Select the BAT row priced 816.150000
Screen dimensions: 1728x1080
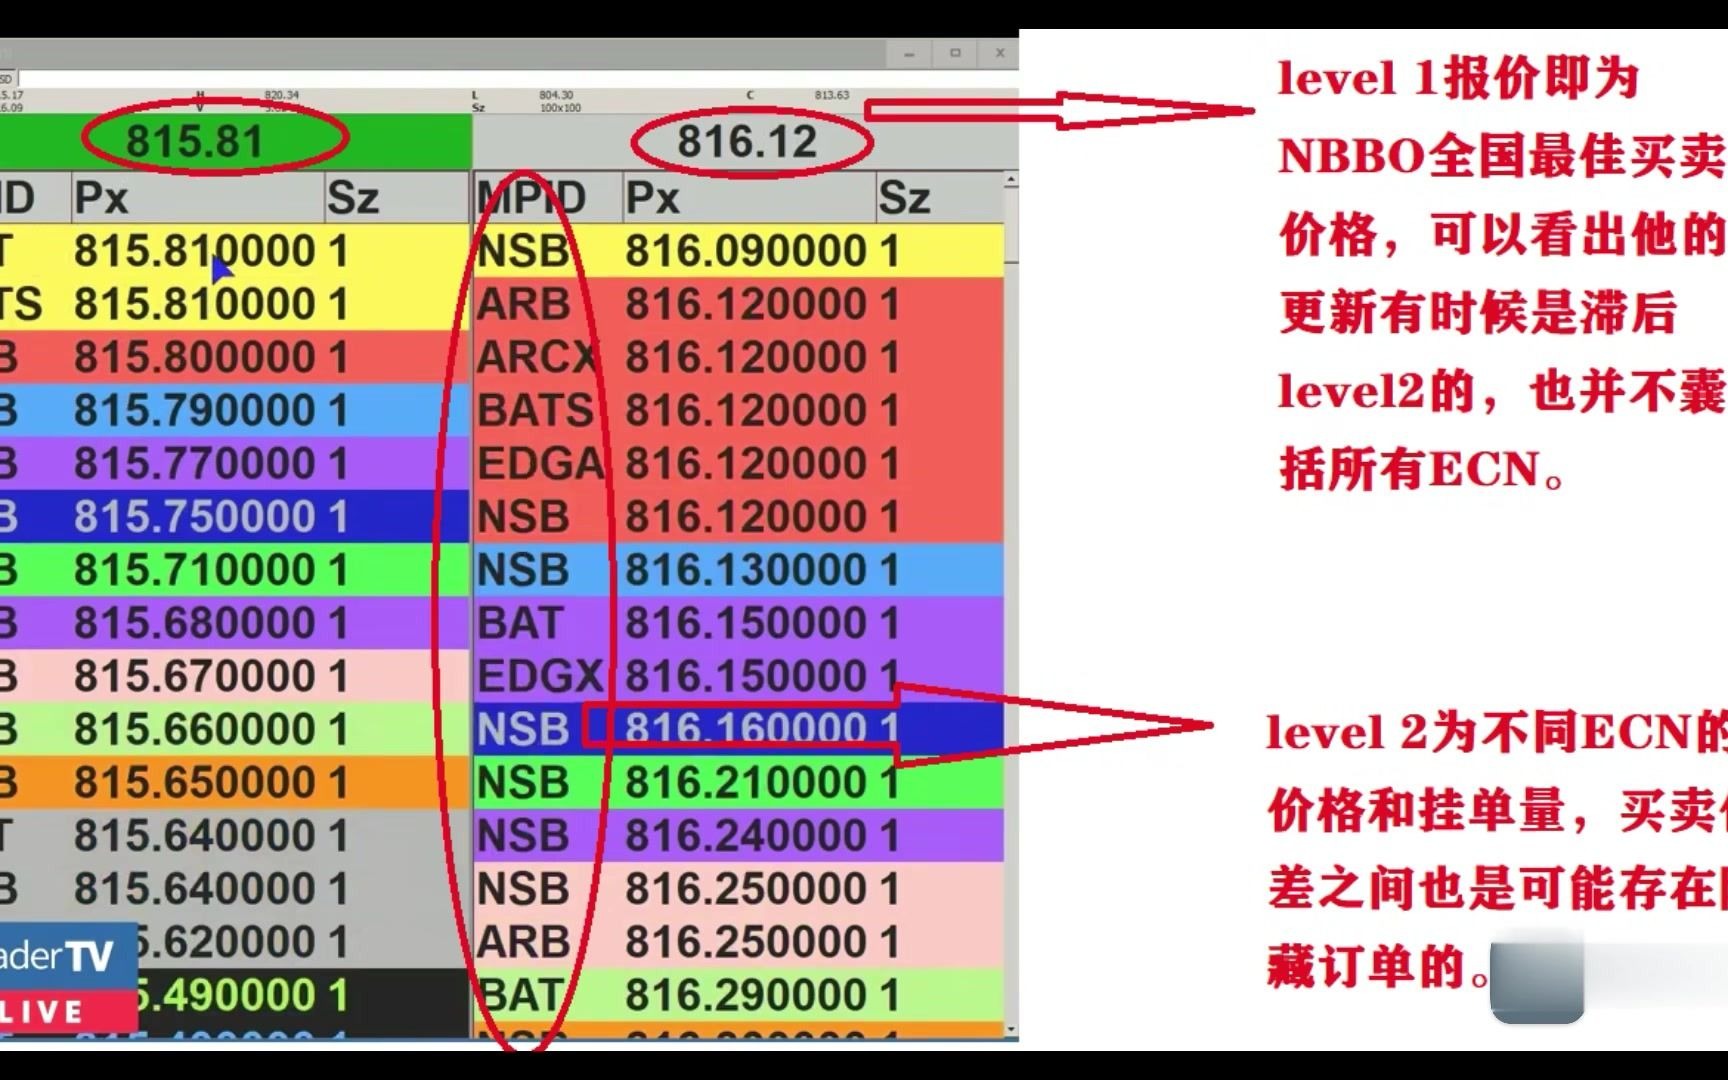[x=738, y=623]
